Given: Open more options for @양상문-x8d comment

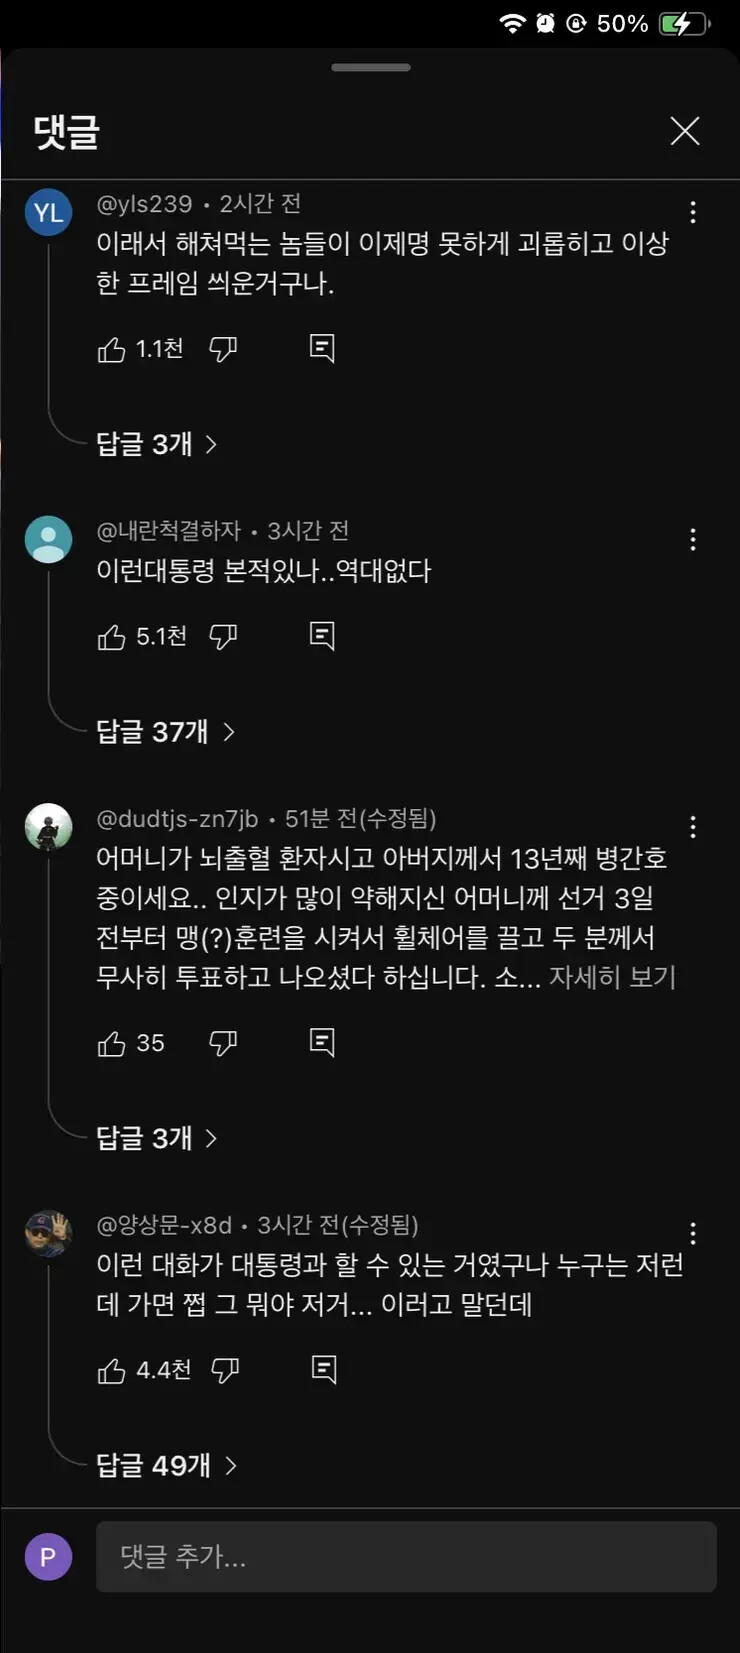Looking at the screenshot, I should 693,1233.
